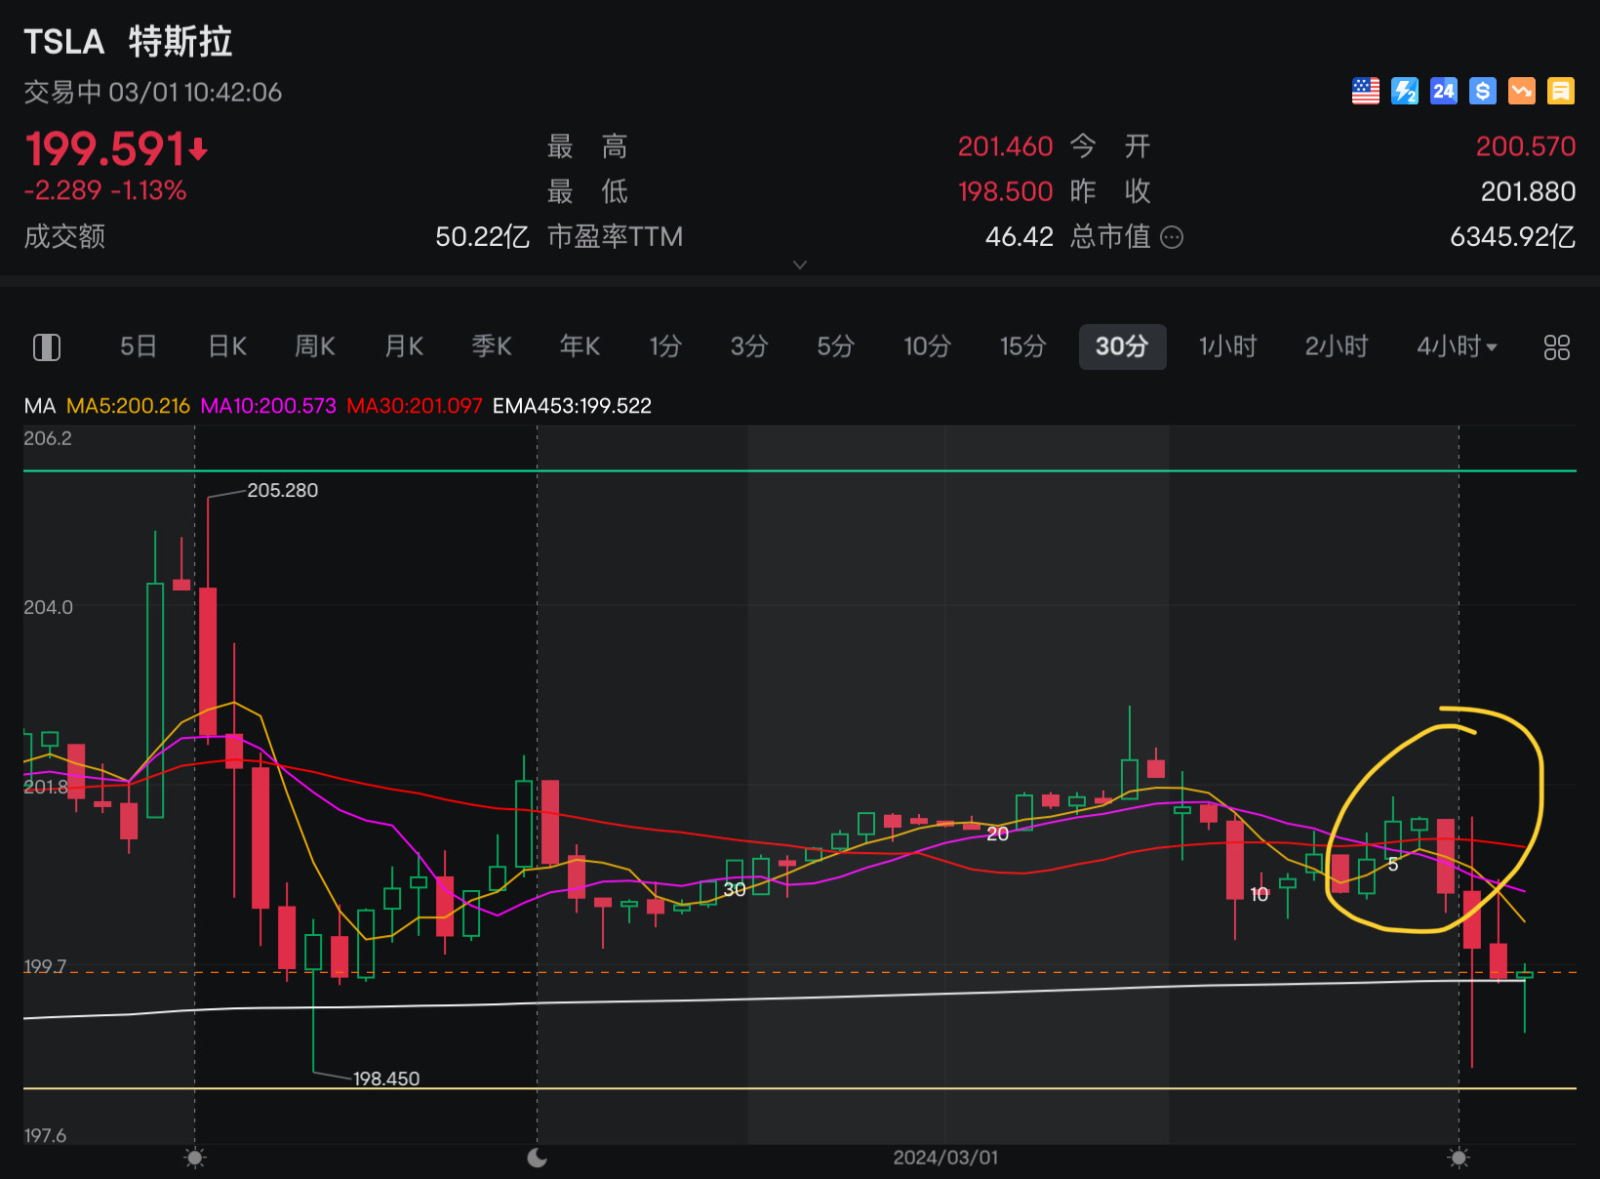The height and width of the screenshot is (1179, 1600).
Task: Select the 10分 interval tab
Action: [x=927, y=346]
